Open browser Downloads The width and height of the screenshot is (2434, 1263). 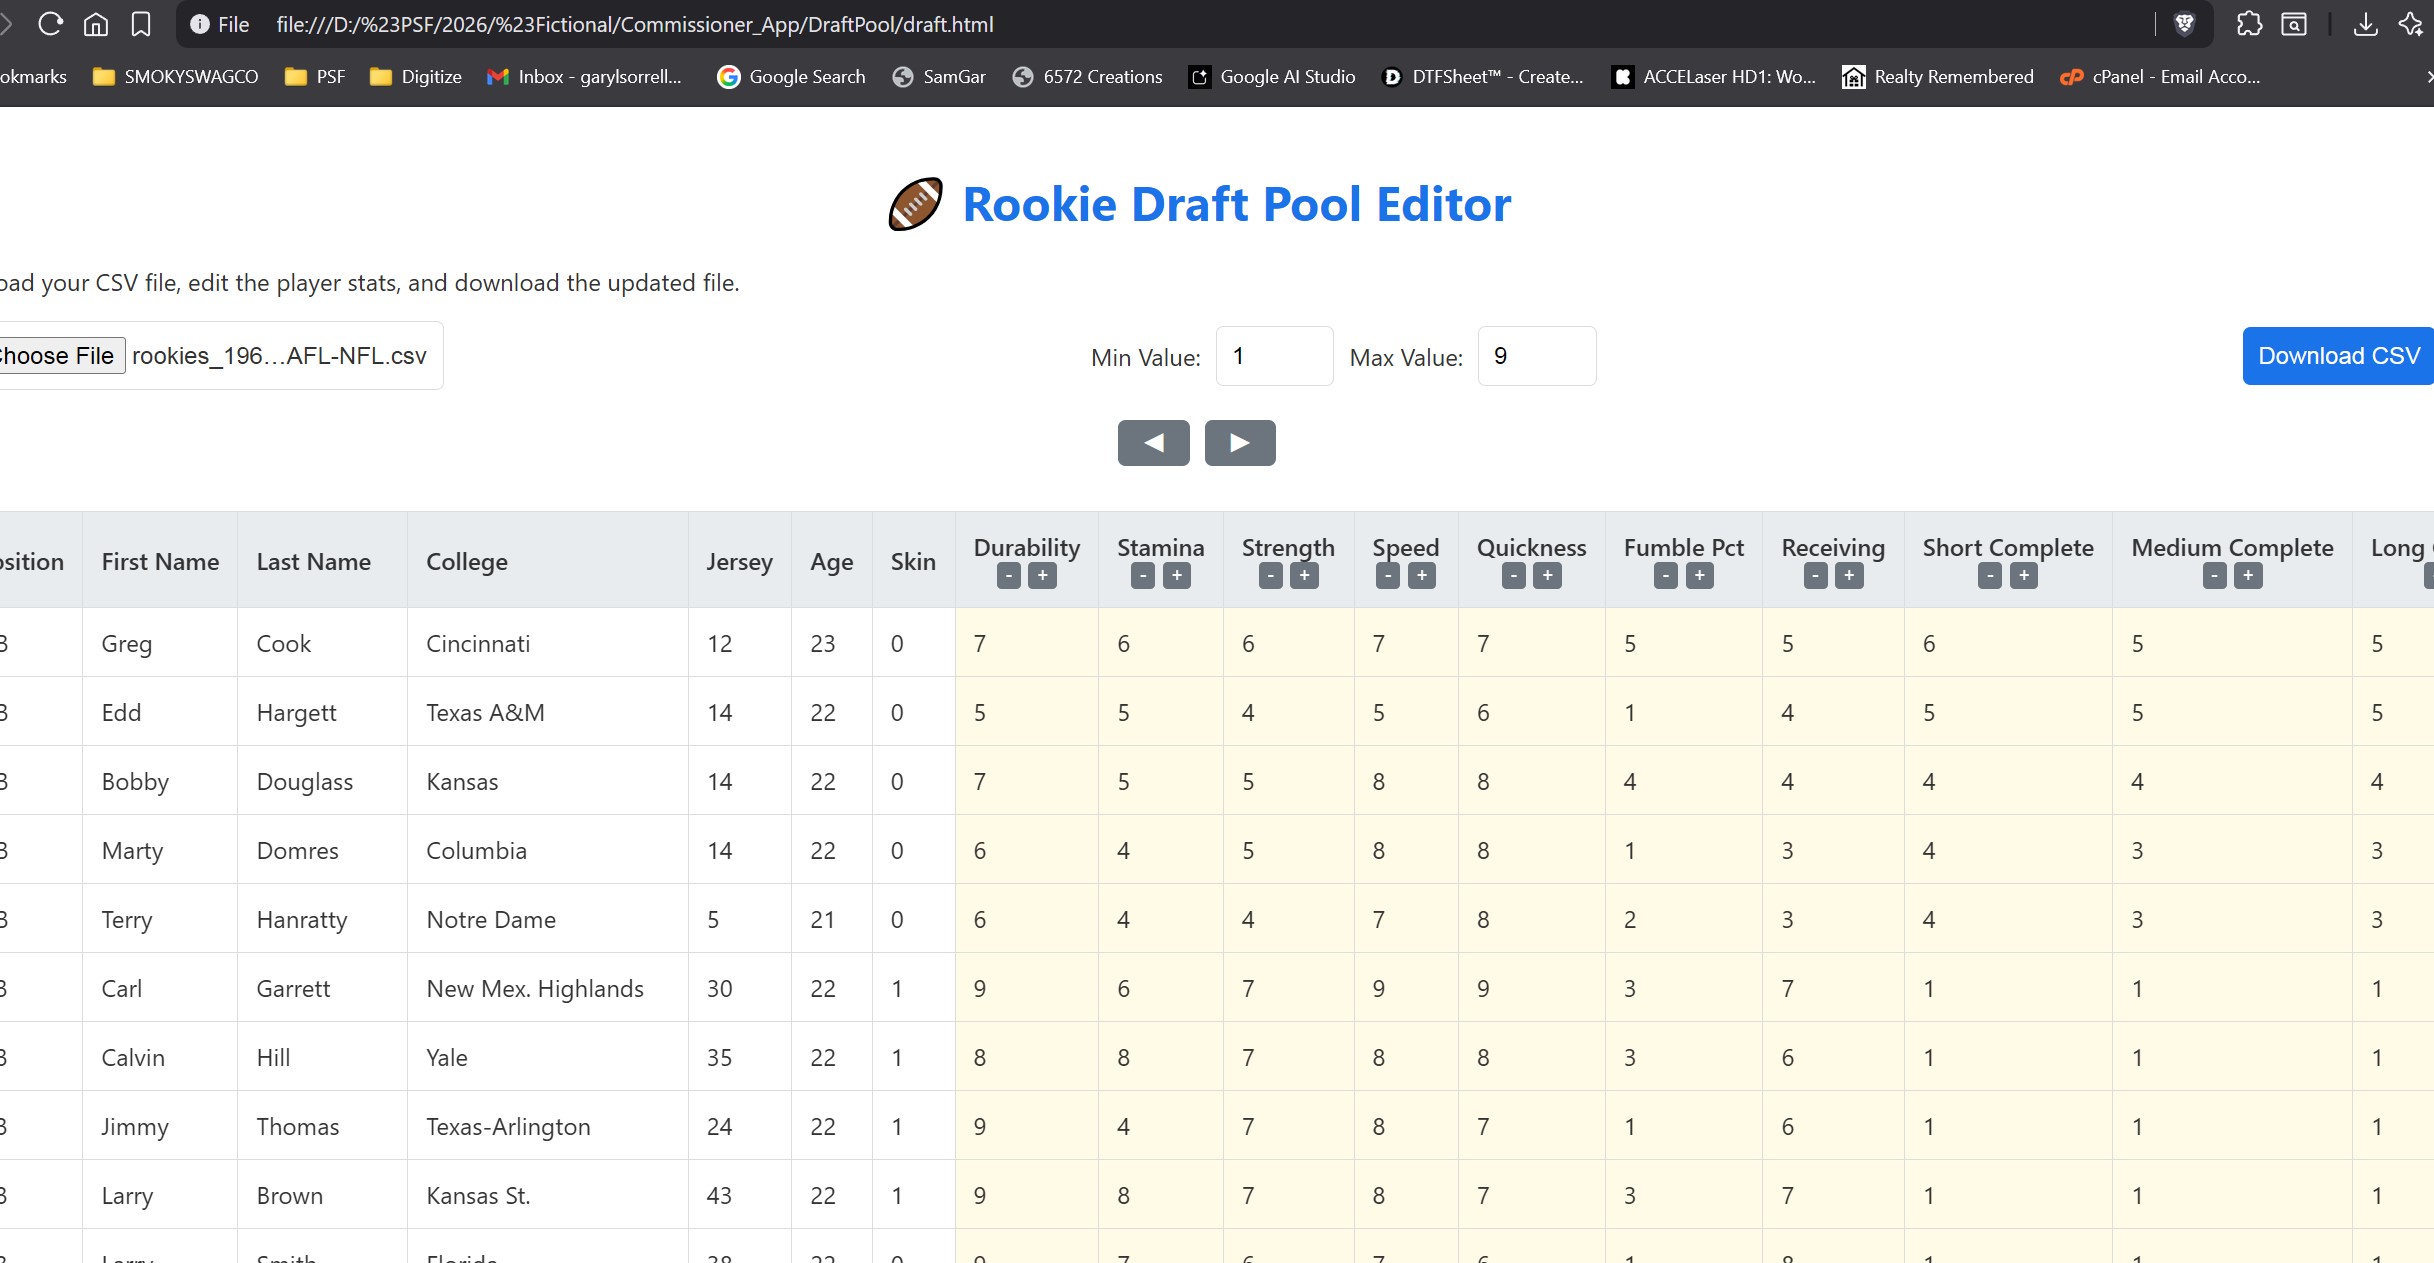2364,24
